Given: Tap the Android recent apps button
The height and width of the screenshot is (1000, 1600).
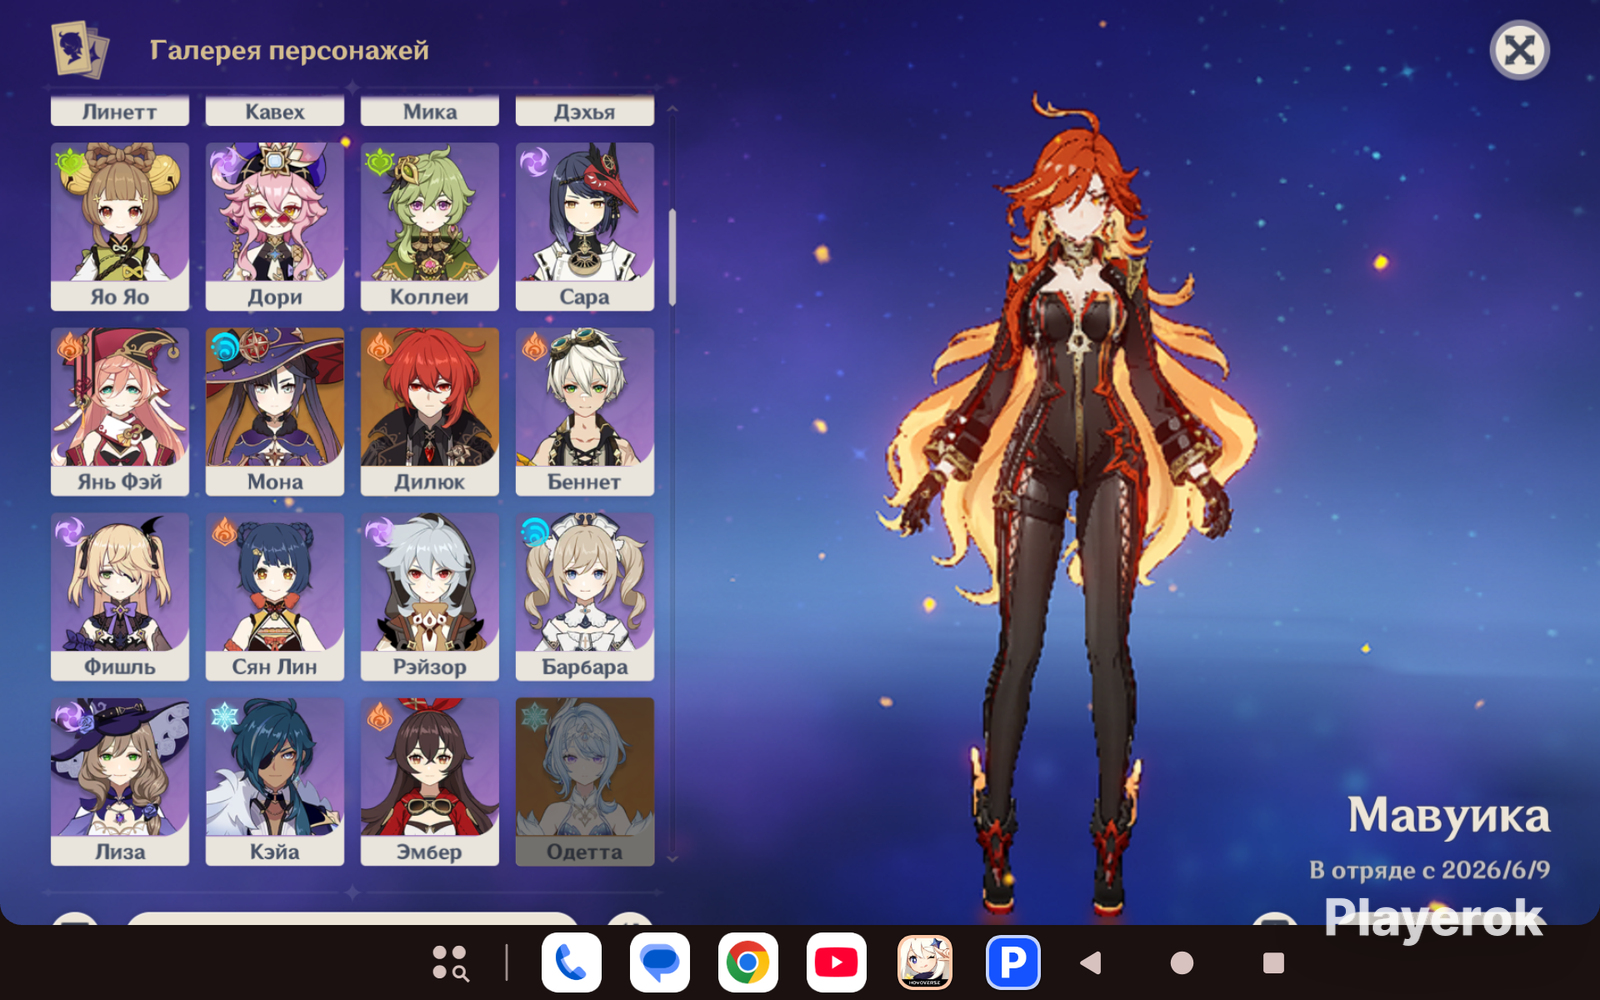Looking at the screenshot, I should [x=1273, y=963].
